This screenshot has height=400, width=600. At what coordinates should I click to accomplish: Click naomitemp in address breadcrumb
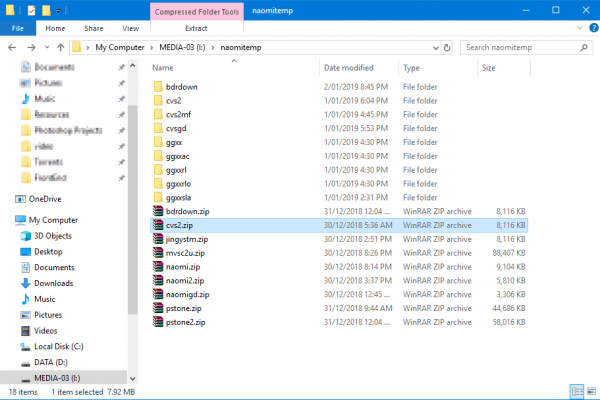coord(241,47)
